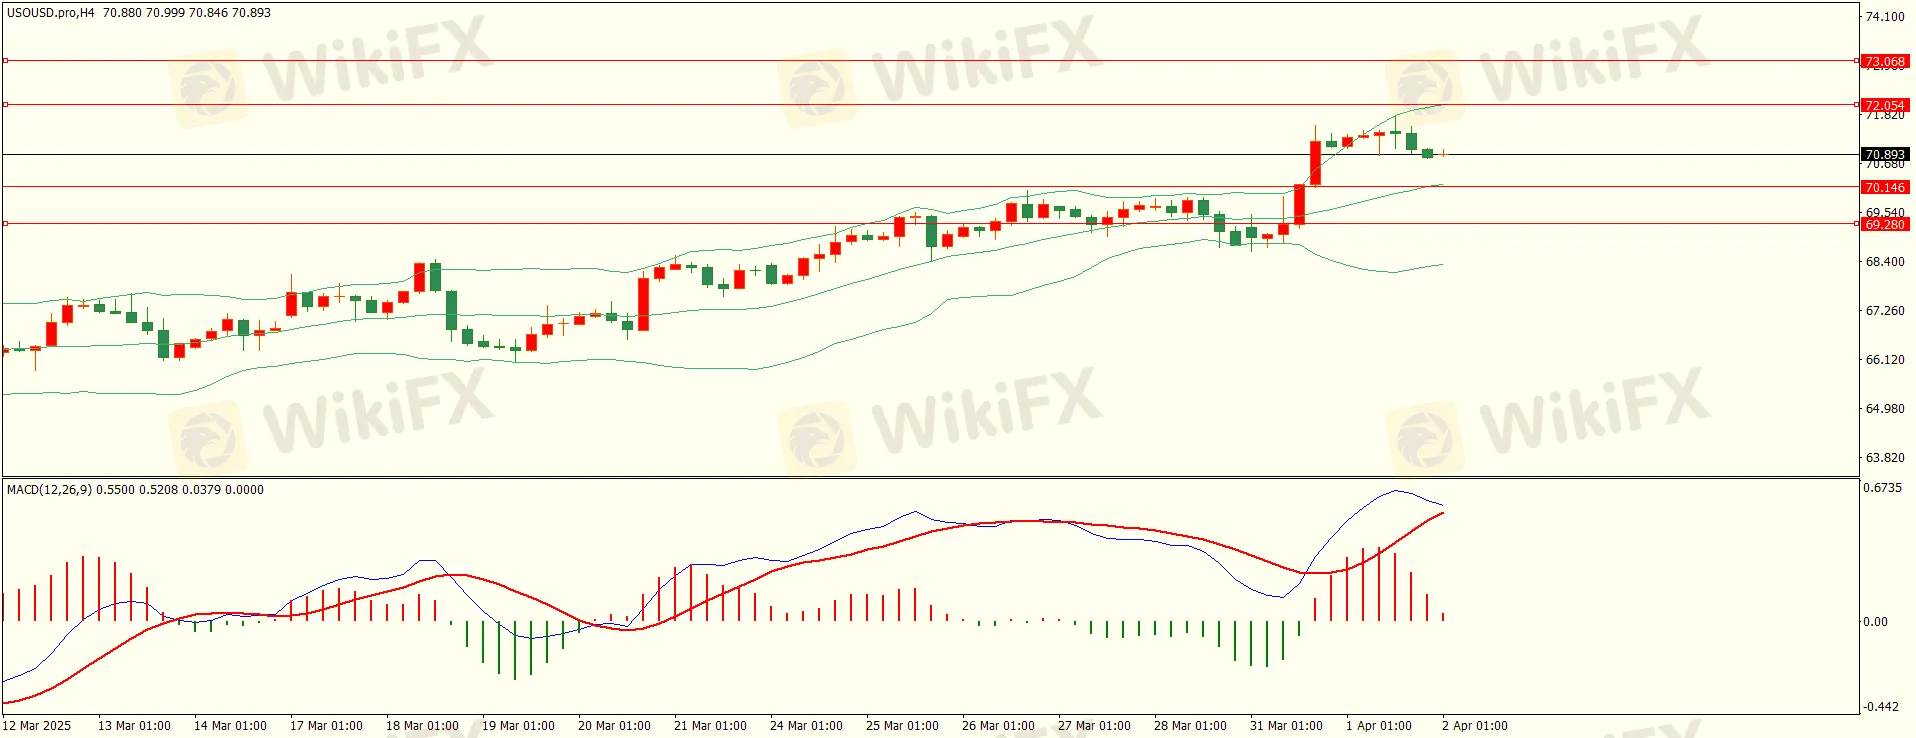Click the 25 Mar 01:00 time label
1916x738 pixels.
pyautogui.click(x=902, y=726)
